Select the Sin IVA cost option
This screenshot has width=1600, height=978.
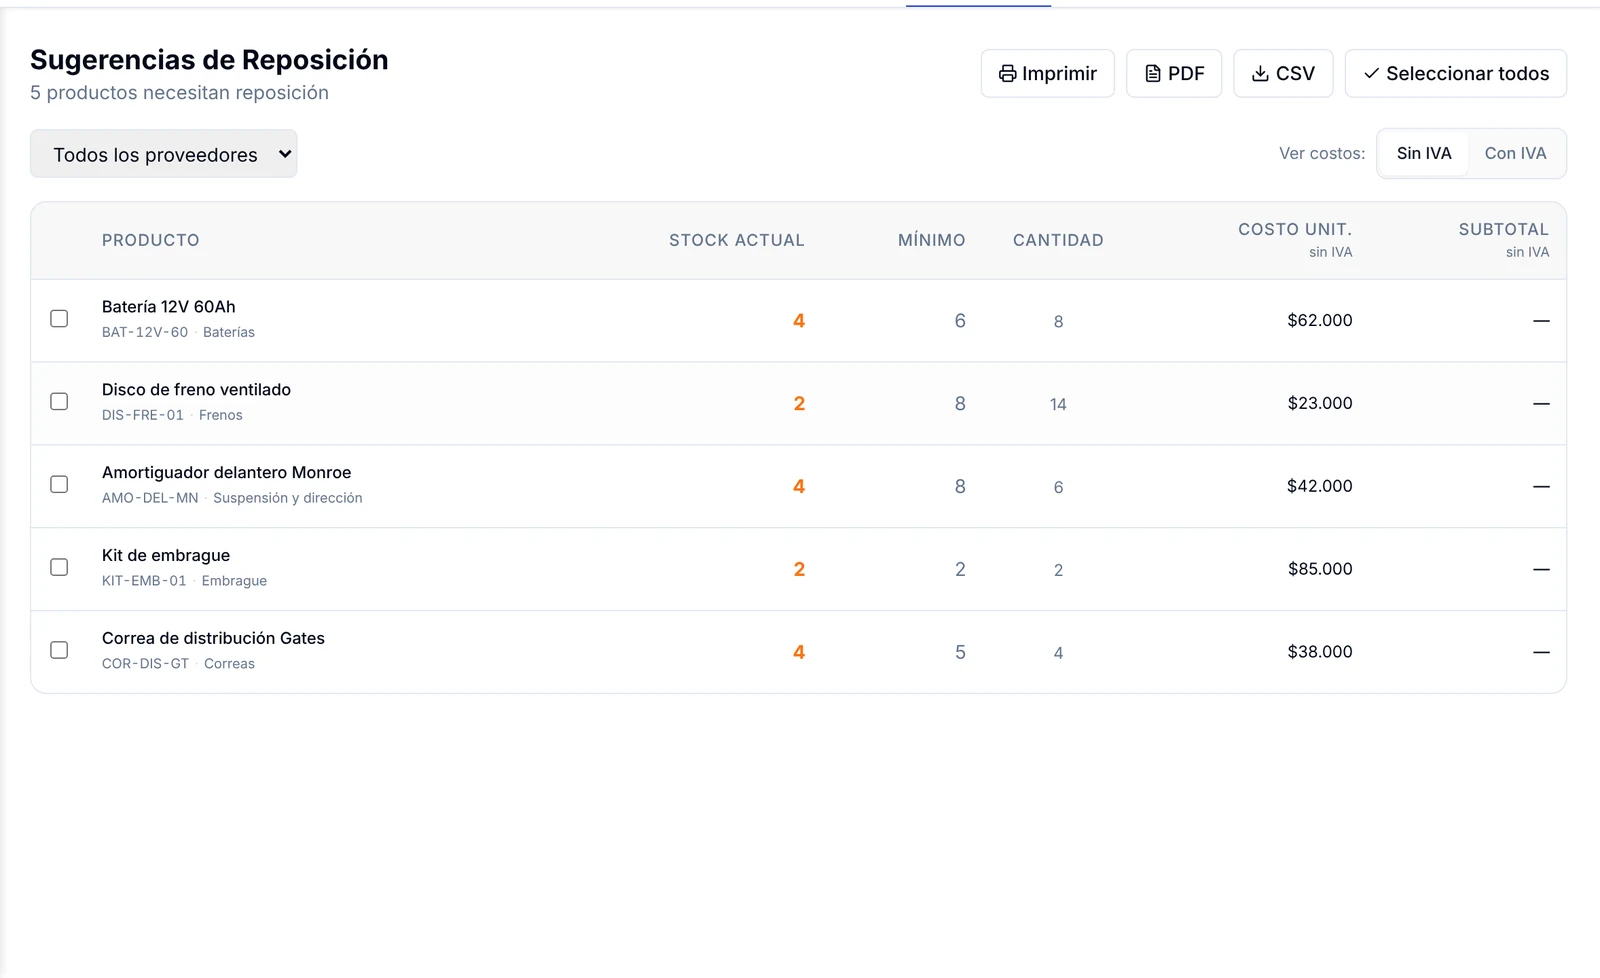click(x=1424, y=153)
